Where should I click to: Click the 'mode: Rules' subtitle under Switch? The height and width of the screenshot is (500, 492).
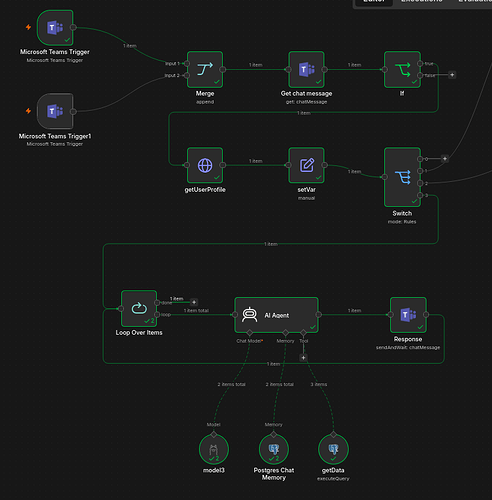pyautogui.click(x=402, y=222)
